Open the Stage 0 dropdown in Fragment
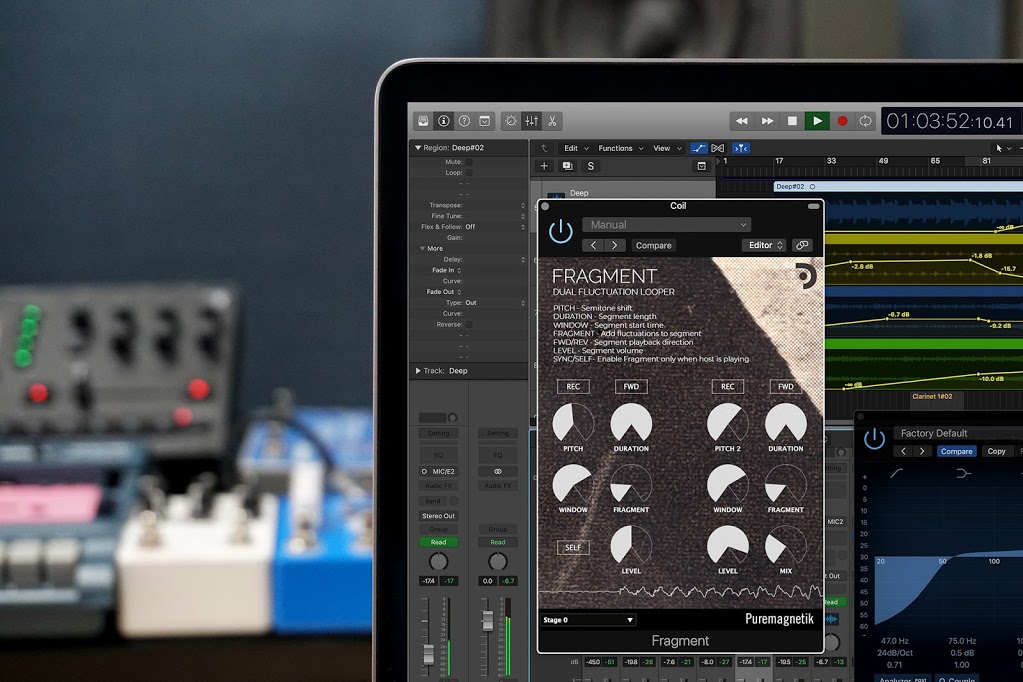The image size is (1023, 682). point(588,620)
